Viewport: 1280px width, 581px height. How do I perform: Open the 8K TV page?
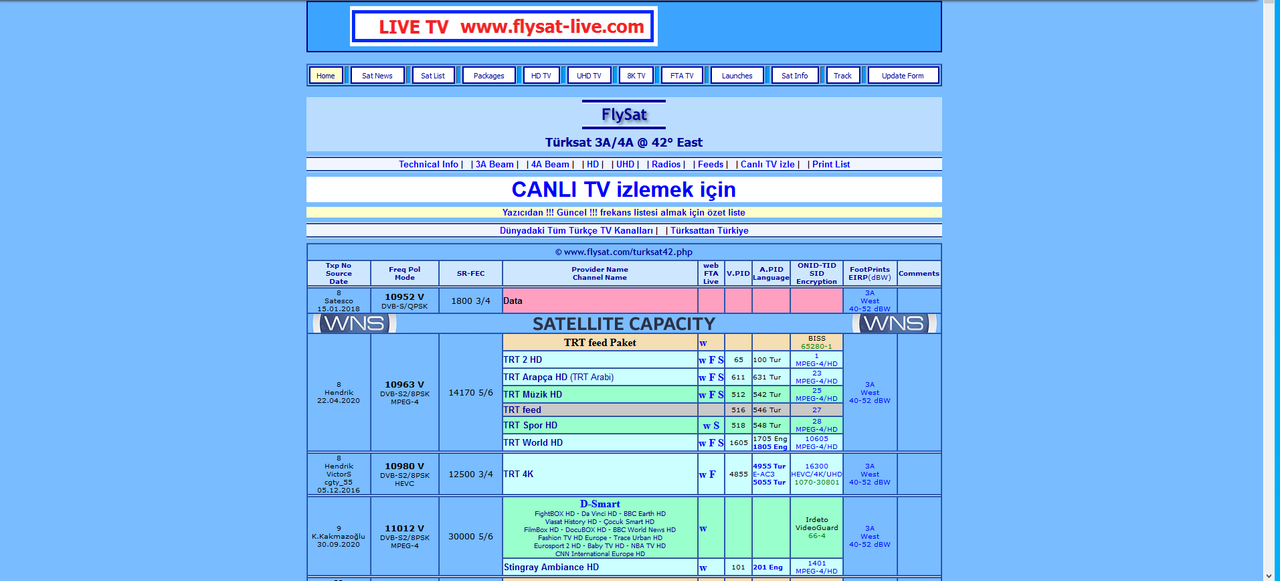(636, 75)
